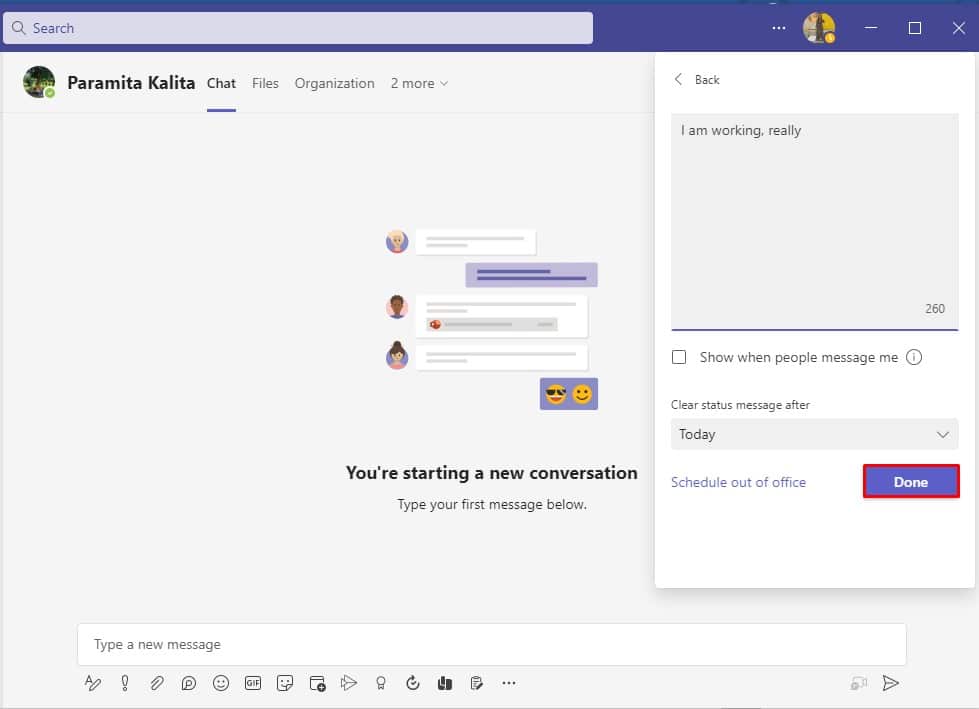This screenshot has width=979, height=709.
Task: Open the sticker picker
Action: [285, 683]
